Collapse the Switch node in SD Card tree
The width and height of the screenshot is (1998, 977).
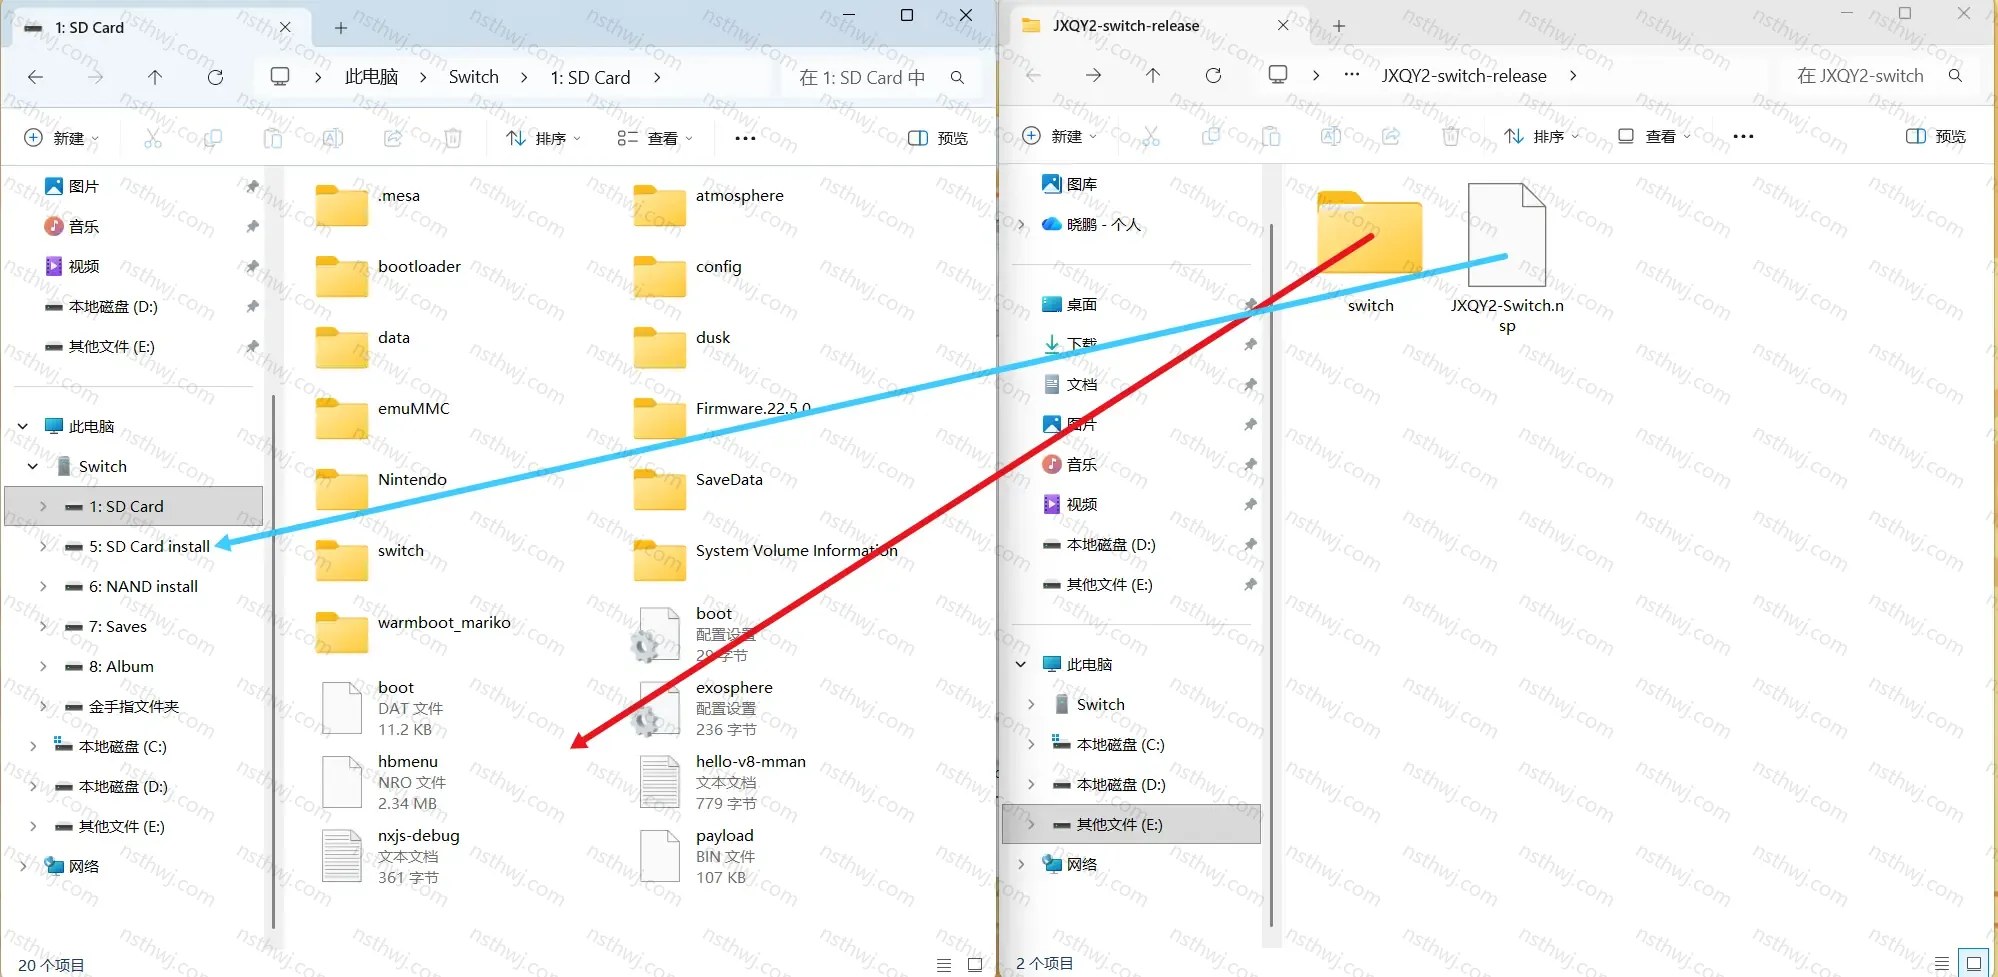(x=33, y=466)
